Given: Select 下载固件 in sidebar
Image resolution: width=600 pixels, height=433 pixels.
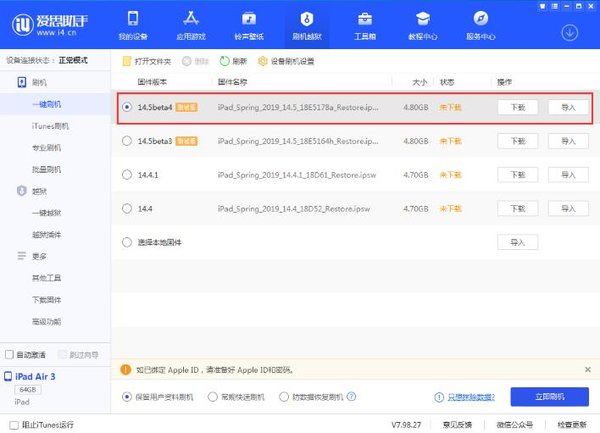Looking at the screenshot, I should [46, 300].
